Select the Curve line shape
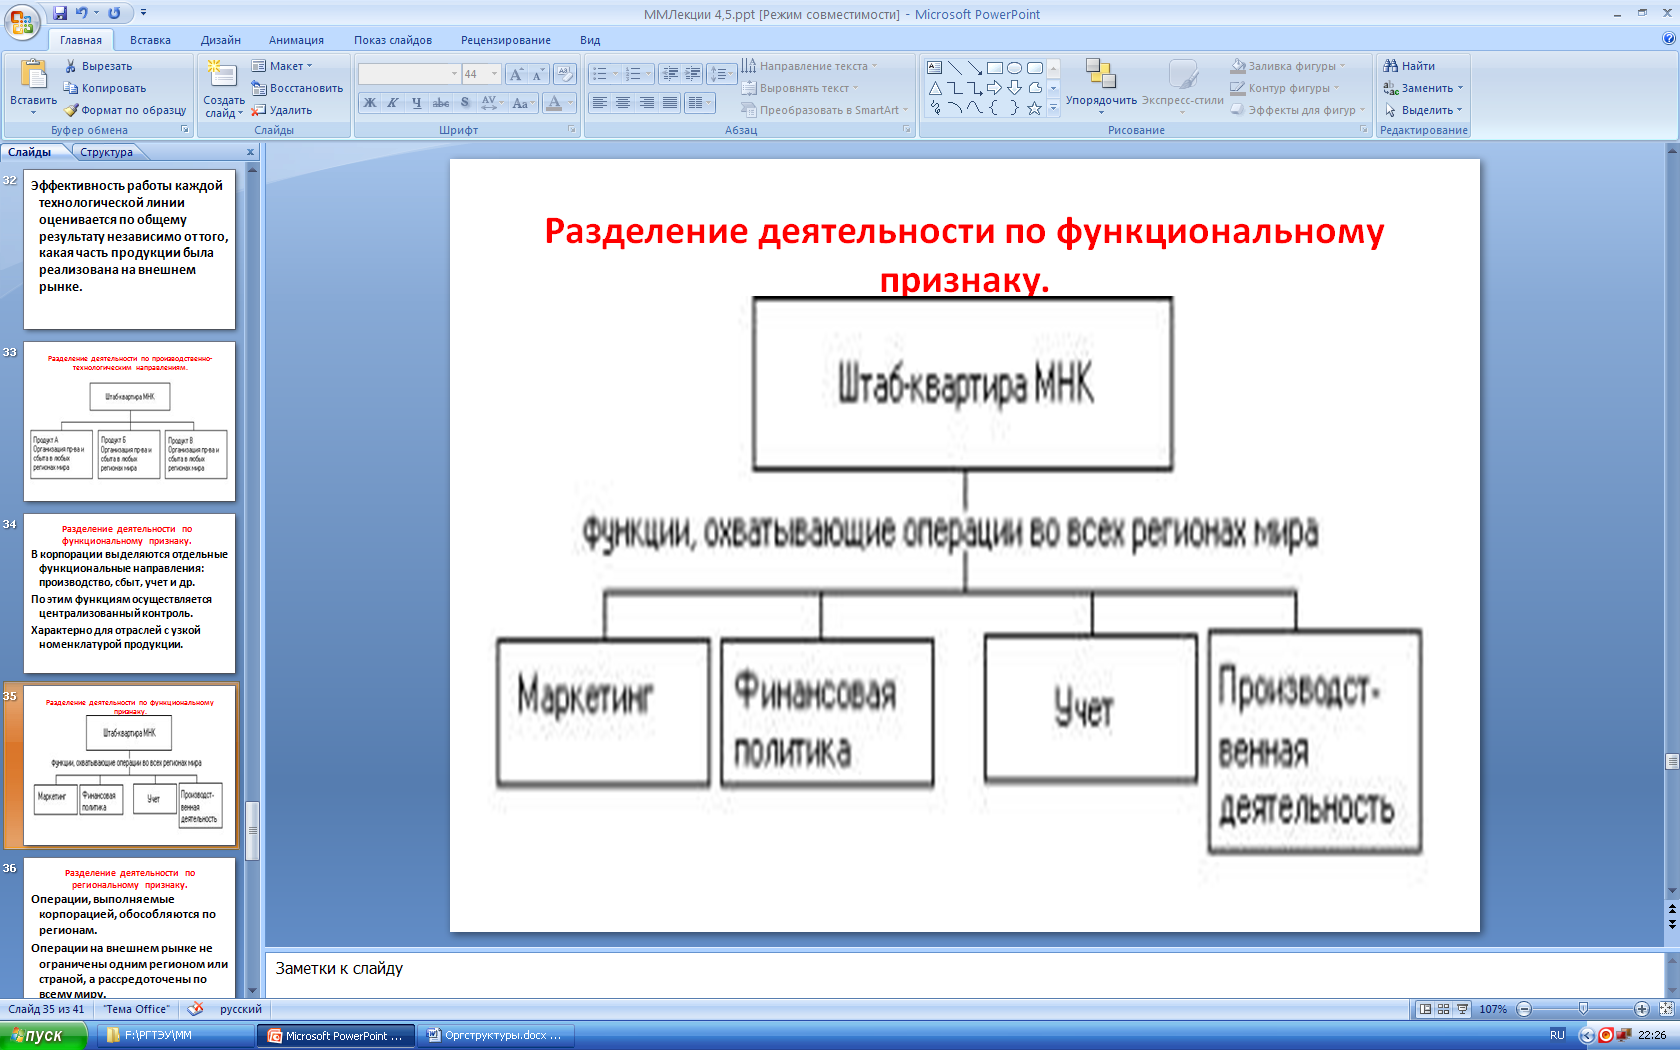Image resolution: width=1680 pixels, height=1050 pixels. coord(975,108)
